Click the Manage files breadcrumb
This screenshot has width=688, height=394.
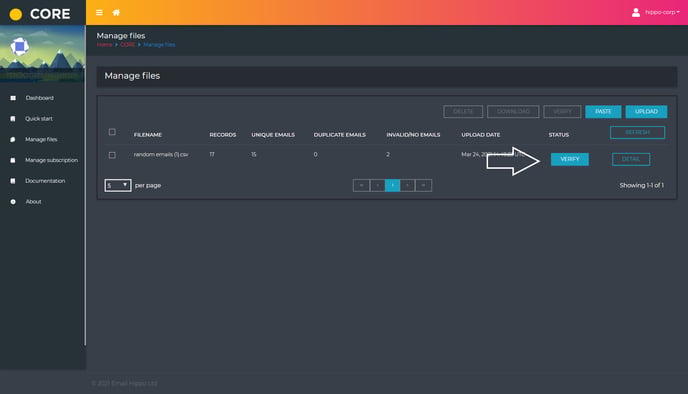pos(159,45)
